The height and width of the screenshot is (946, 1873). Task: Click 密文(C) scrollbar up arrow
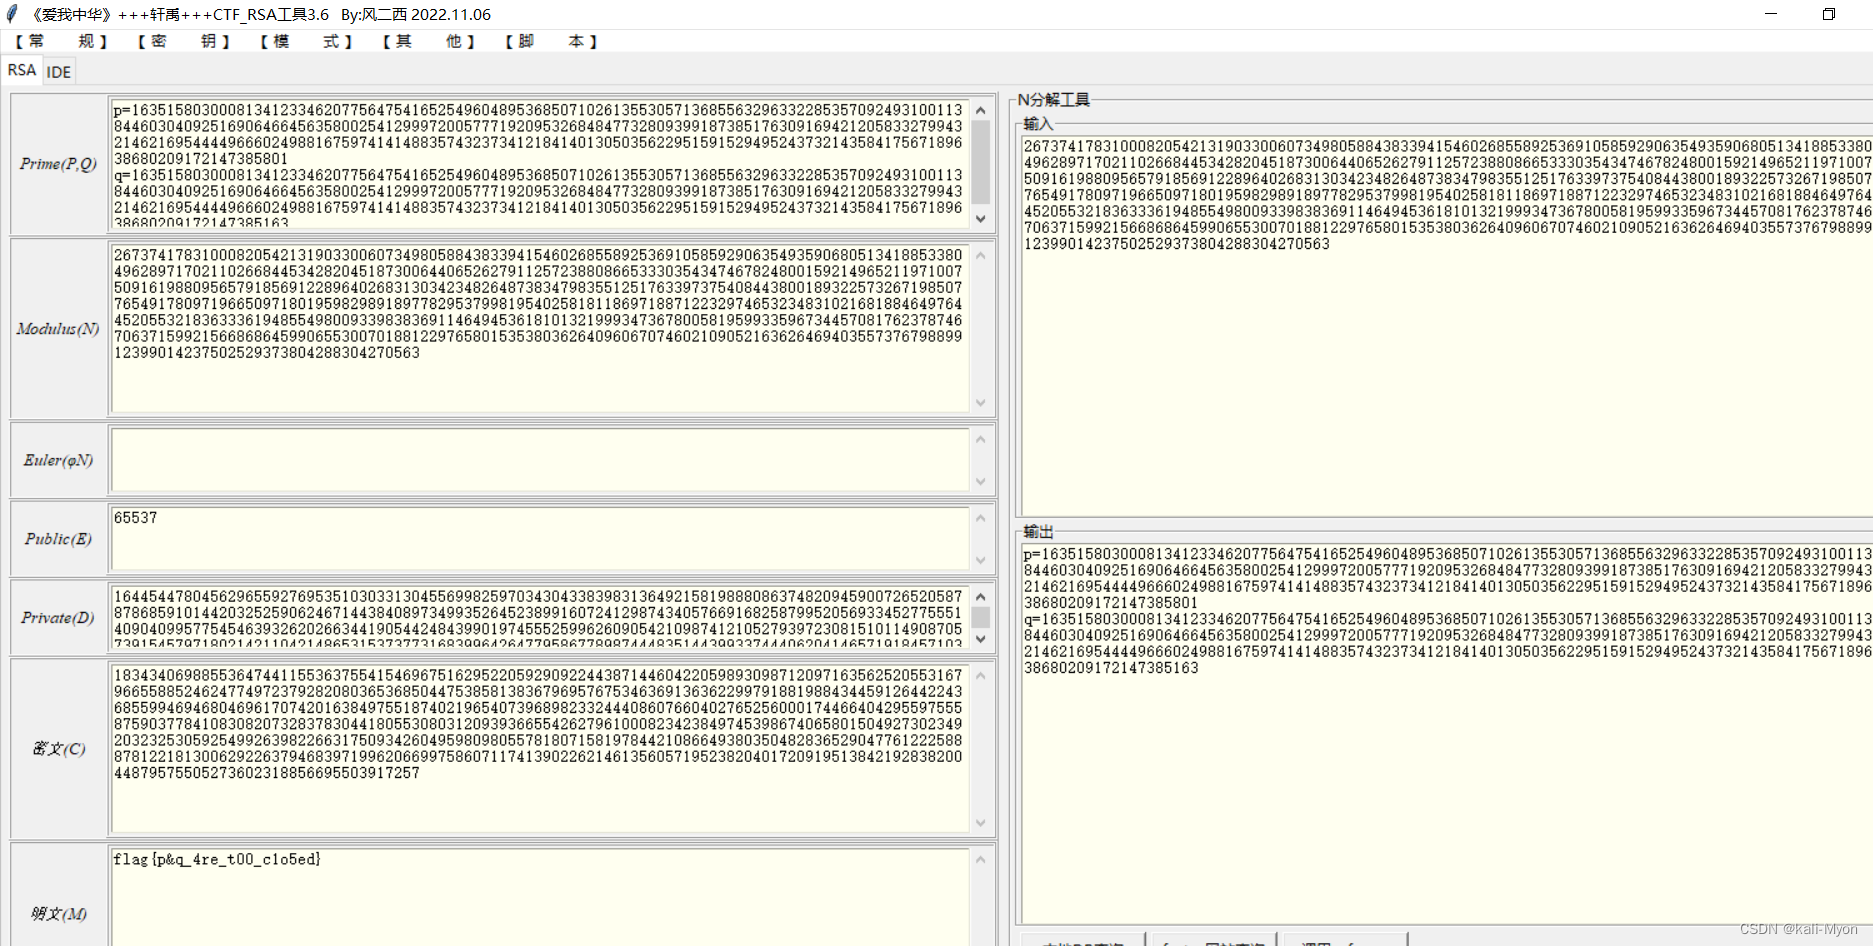tap(981, 675)
